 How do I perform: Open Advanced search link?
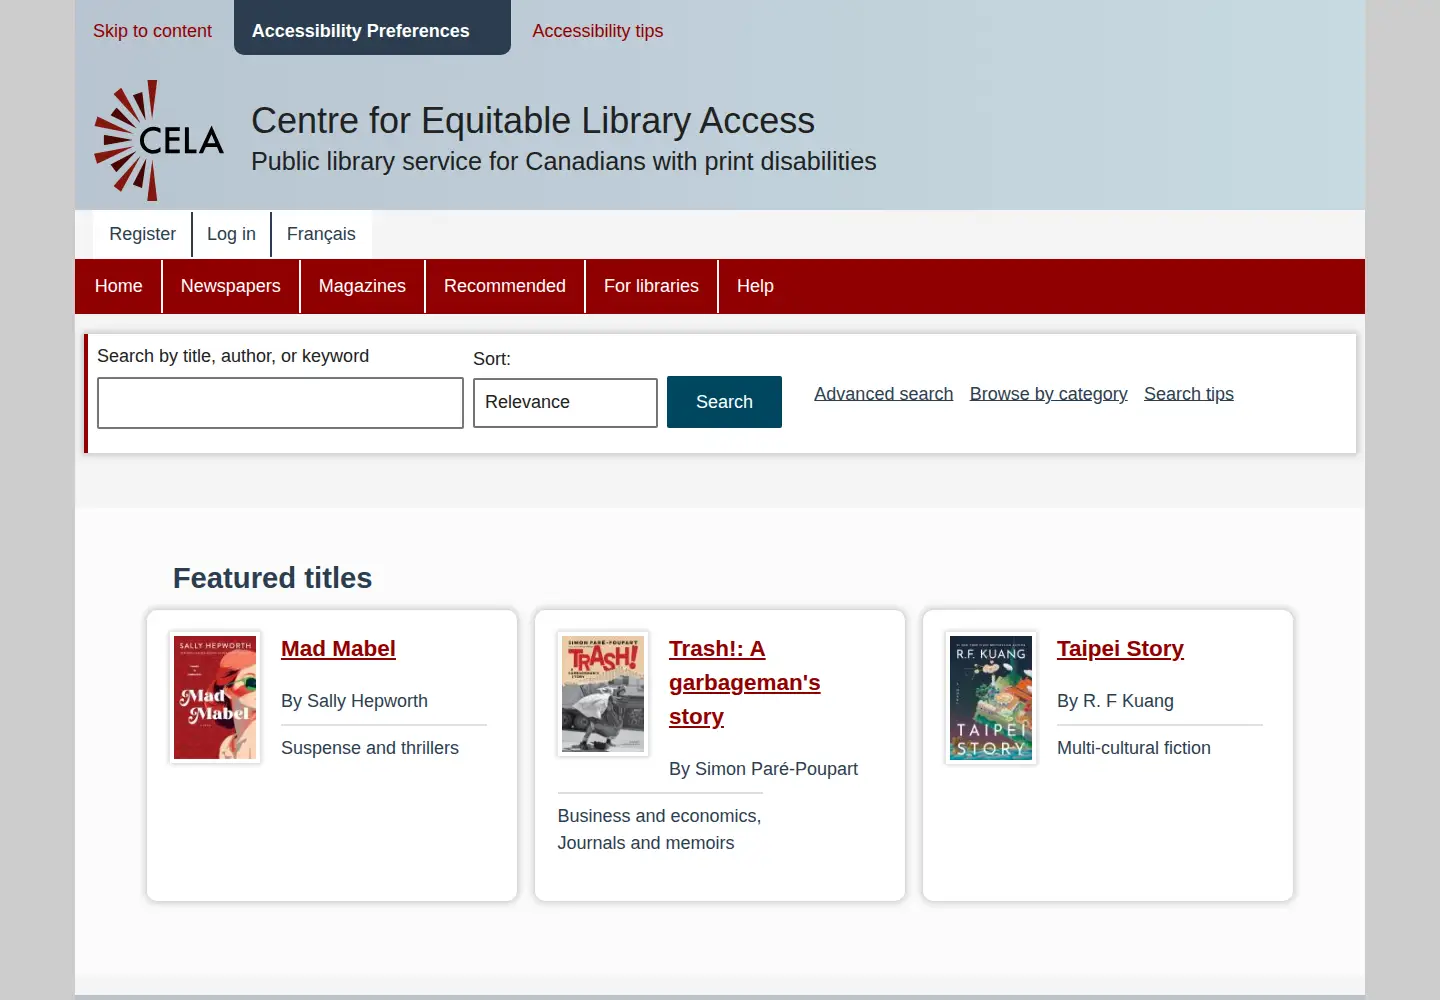[884, 394]
